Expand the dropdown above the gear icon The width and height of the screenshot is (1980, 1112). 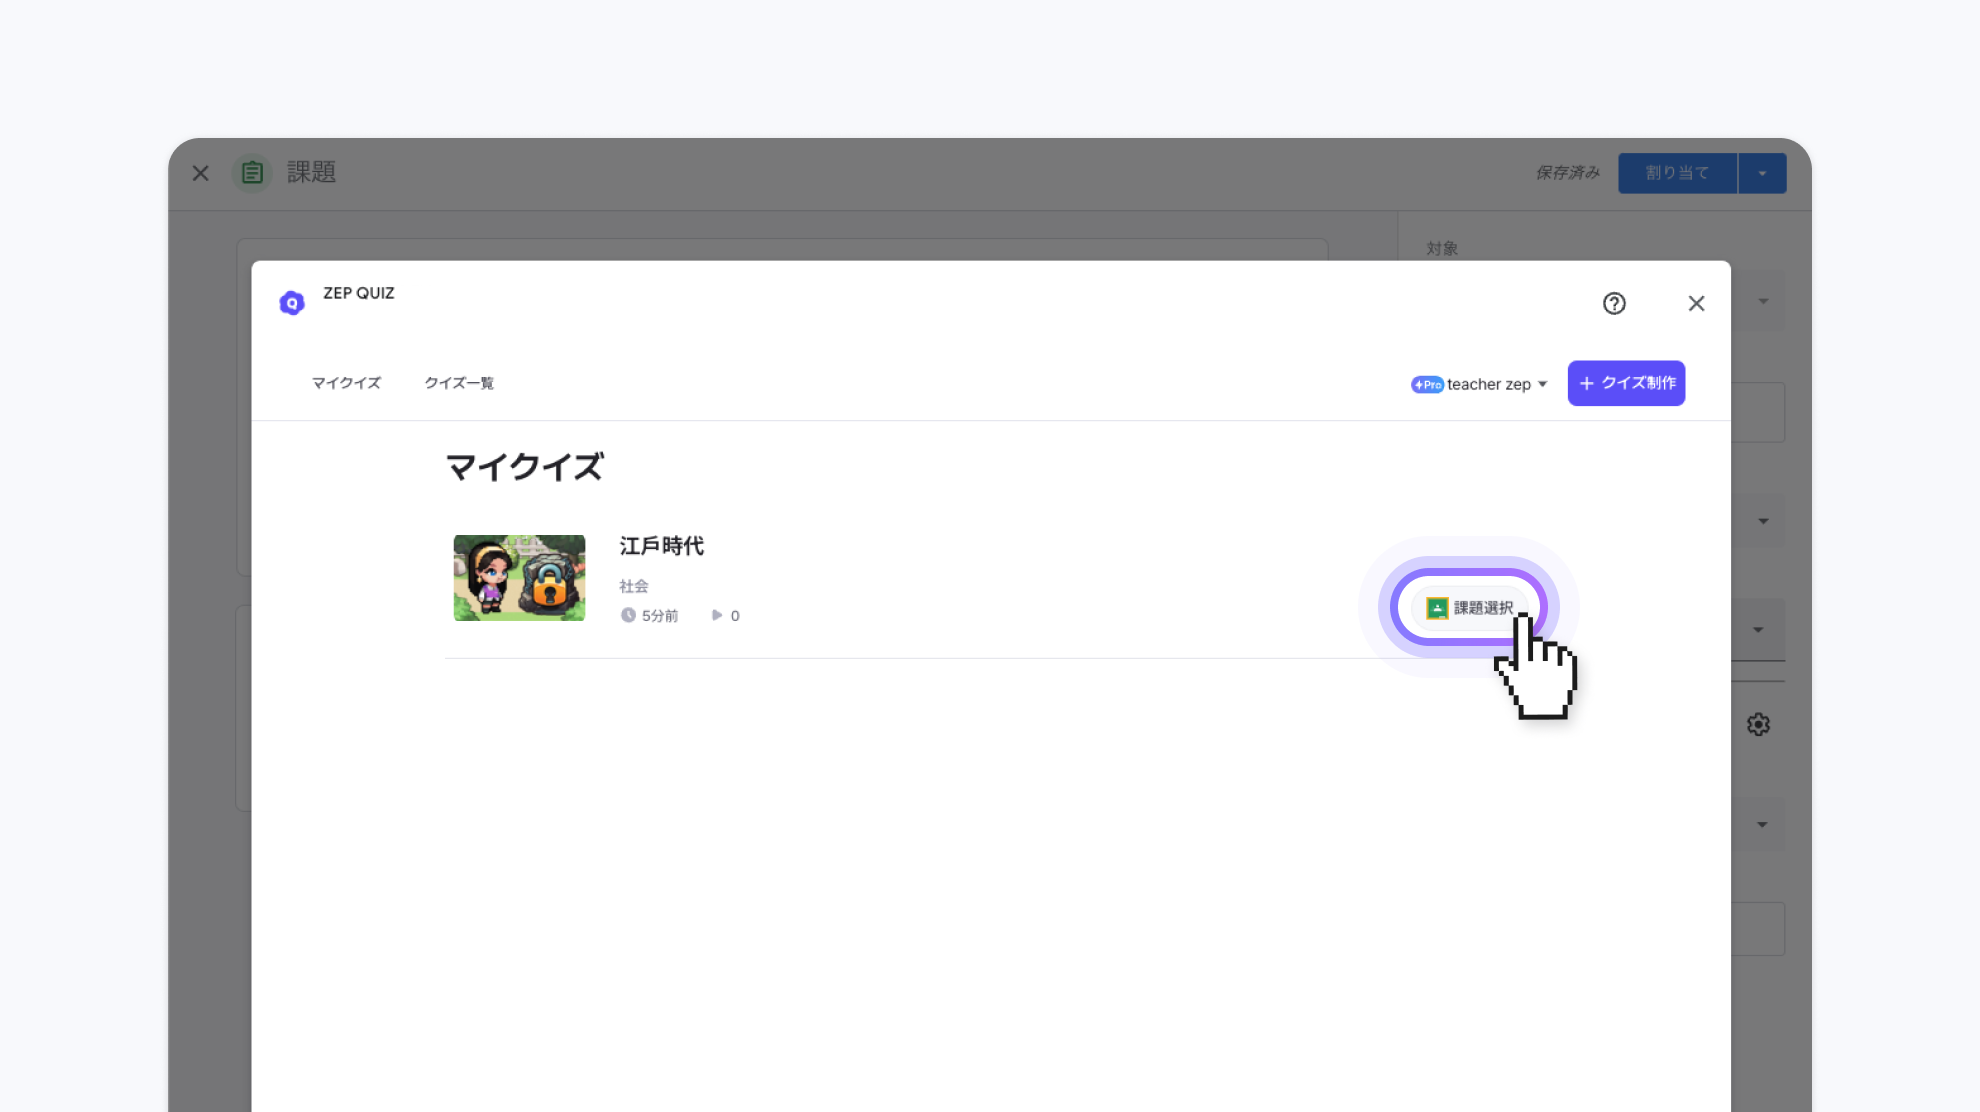click(x=1758, y=630)
